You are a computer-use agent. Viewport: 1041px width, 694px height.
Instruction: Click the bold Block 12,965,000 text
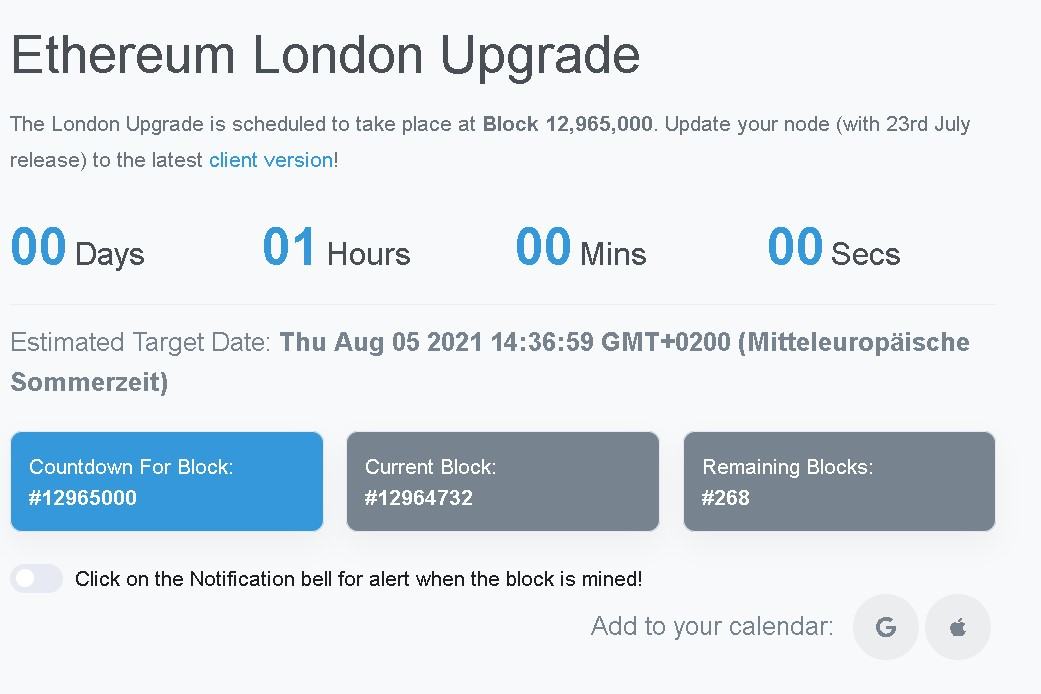568,124
